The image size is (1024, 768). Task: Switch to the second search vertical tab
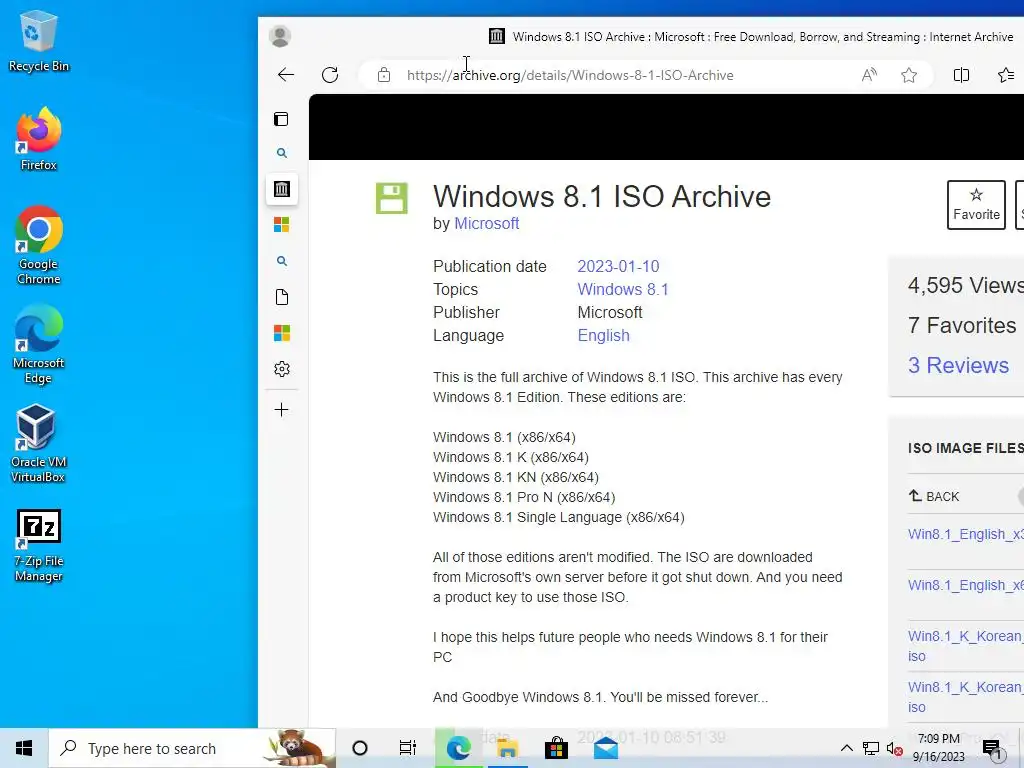point(281,261)
